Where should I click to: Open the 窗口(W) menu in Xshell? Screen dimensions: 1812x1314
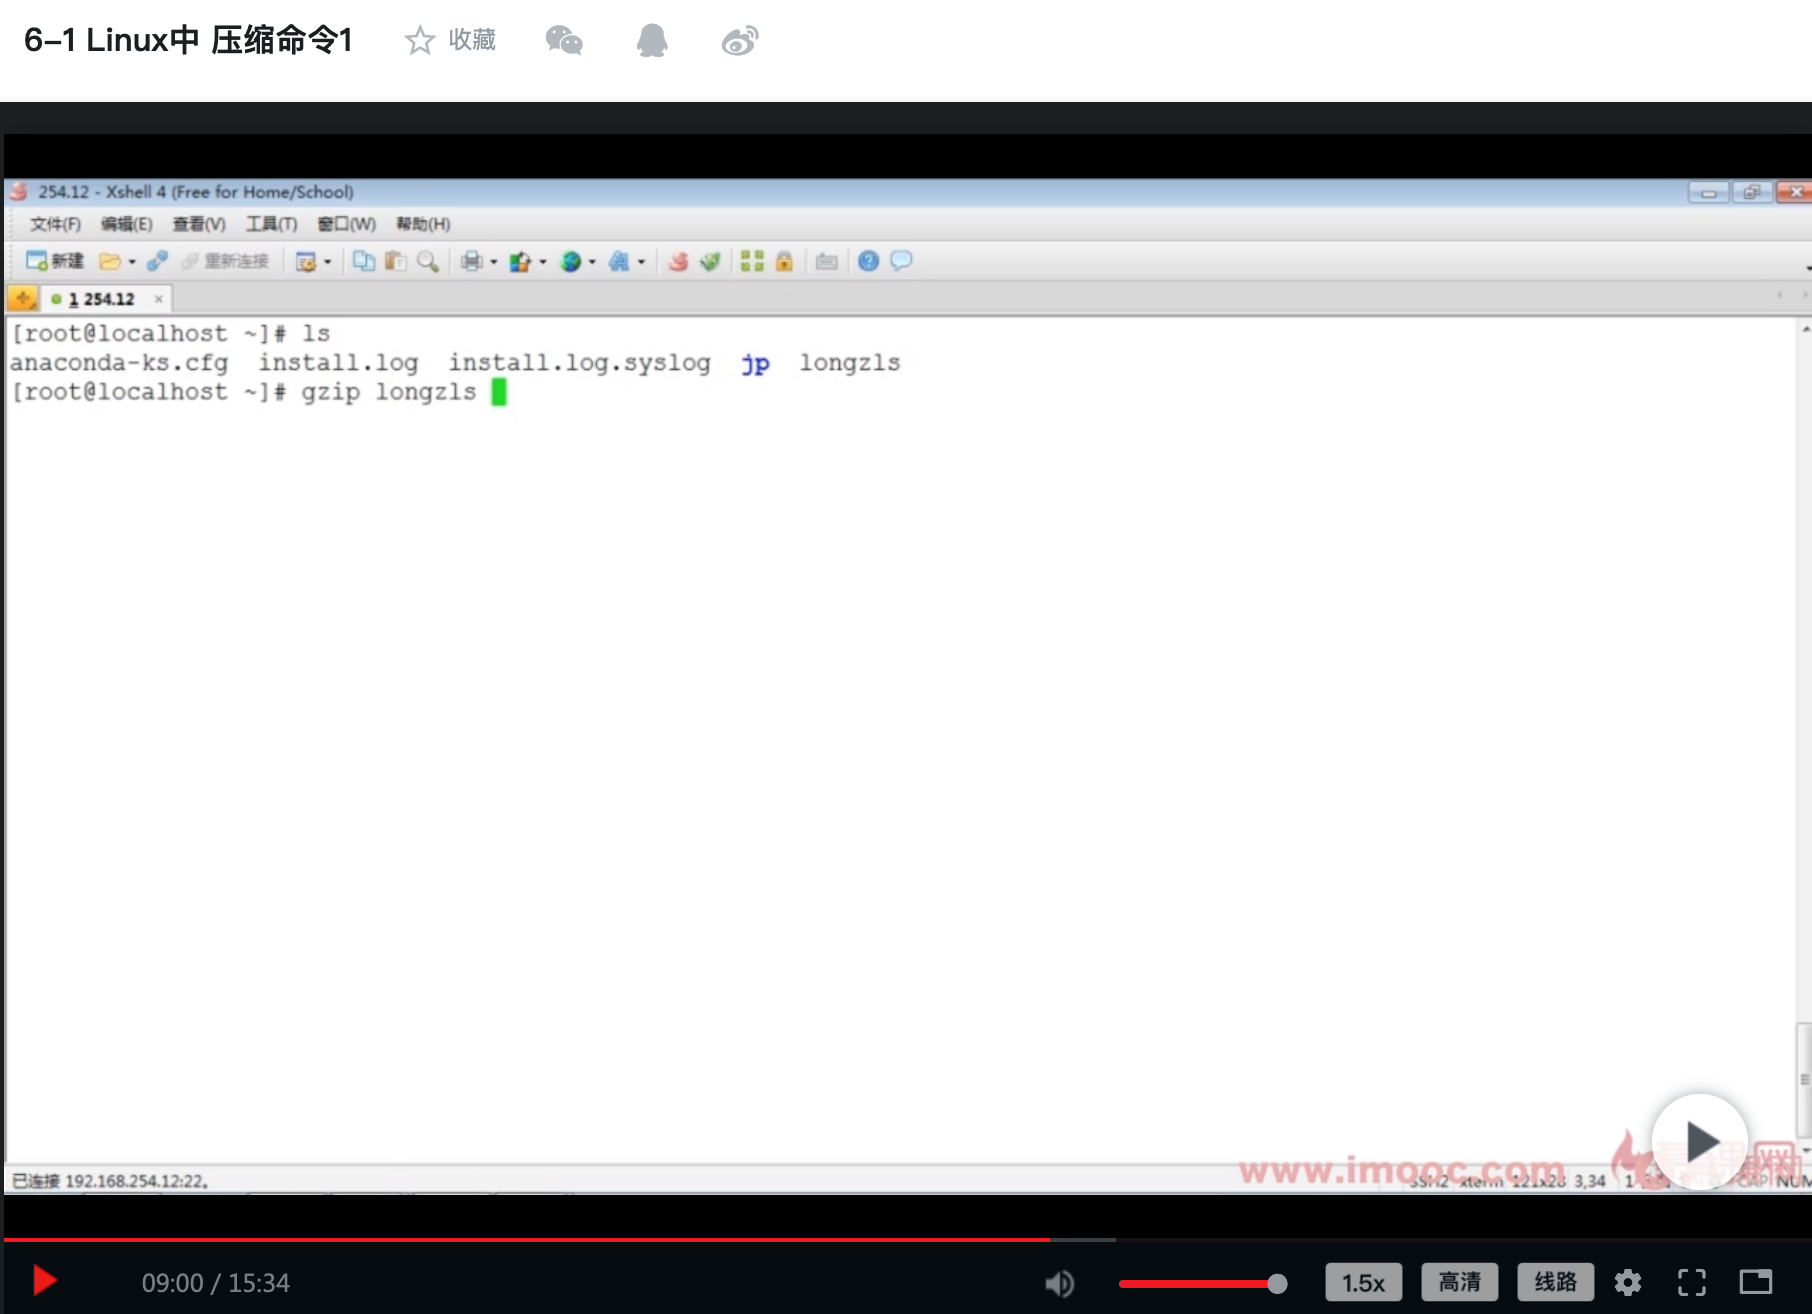pos(346,224)
